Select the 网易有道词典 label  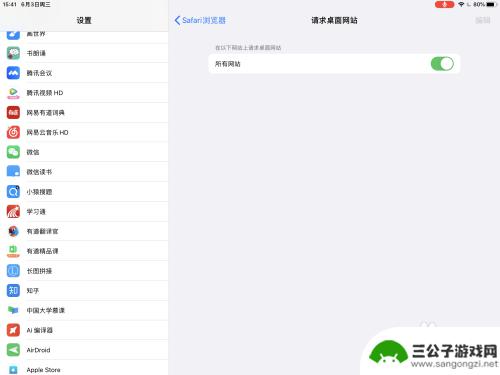tap(46, 113)
